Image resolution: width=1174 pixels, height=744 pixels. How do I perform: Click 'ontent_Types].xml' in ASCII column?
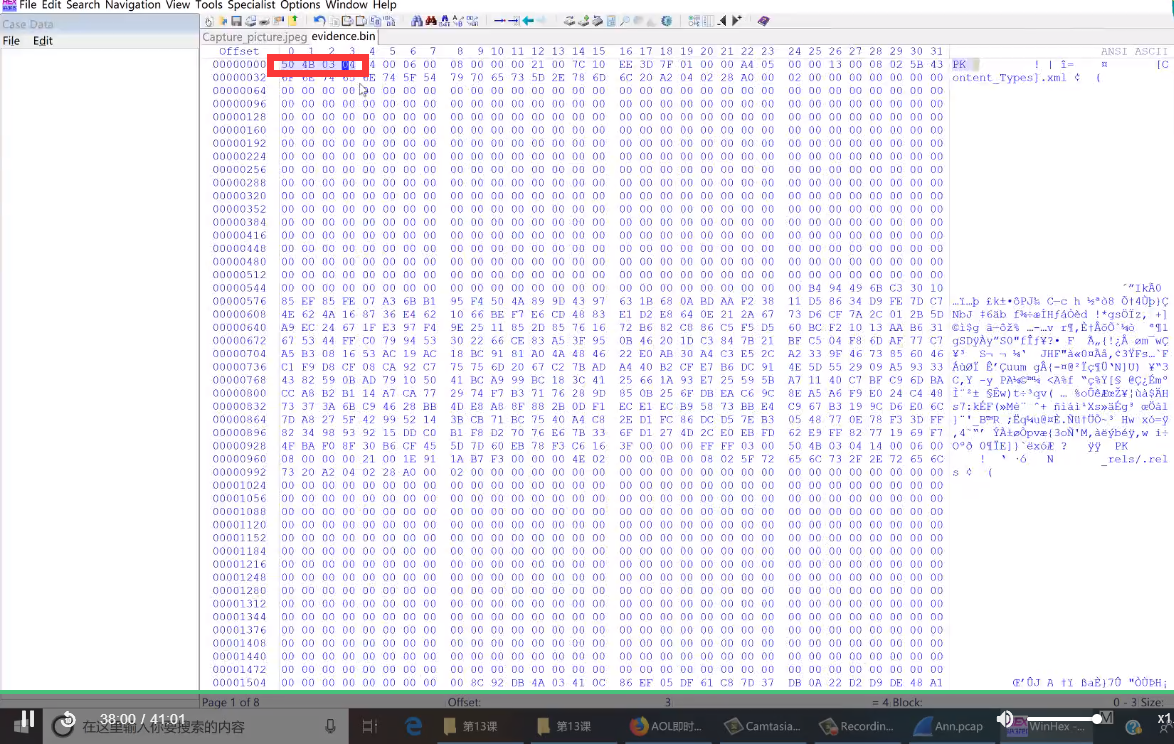1009,77
